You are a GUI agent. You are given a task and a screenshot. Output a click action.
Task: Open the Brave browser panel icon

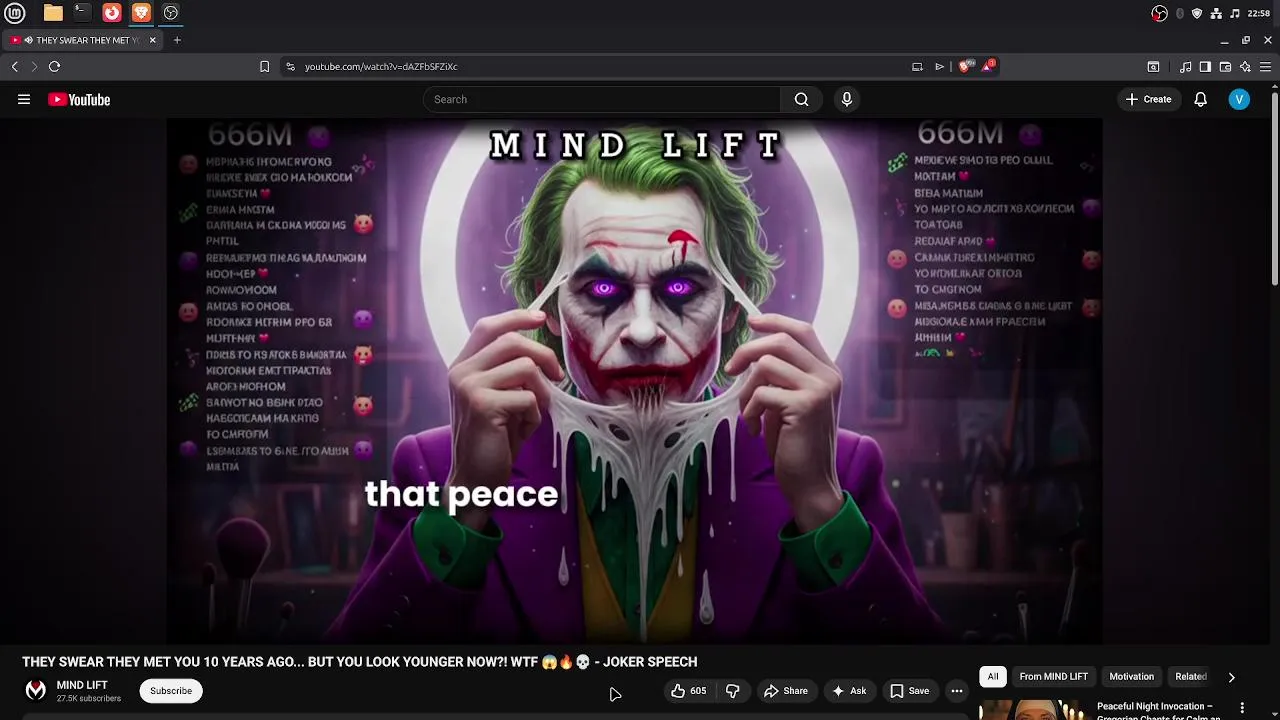coord(141,13)
